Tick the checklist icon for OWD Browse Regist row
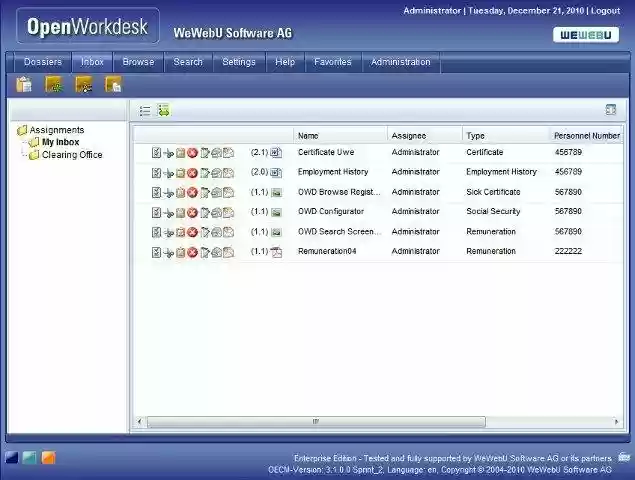The height and width of the screenshot is (480, 635). [156, 192]
